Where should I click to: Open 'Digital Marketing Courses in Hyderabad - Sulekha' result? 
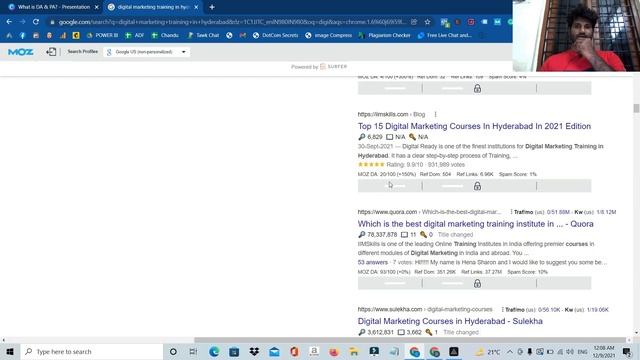click(x=450, y=321)
